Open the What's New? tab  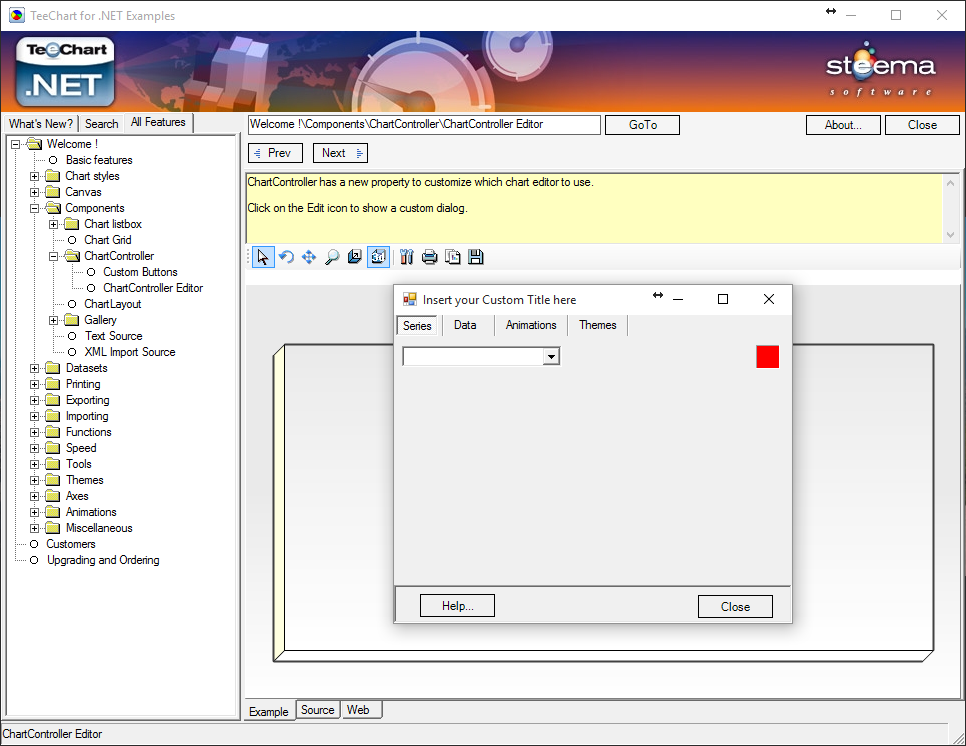click(41, 124)
